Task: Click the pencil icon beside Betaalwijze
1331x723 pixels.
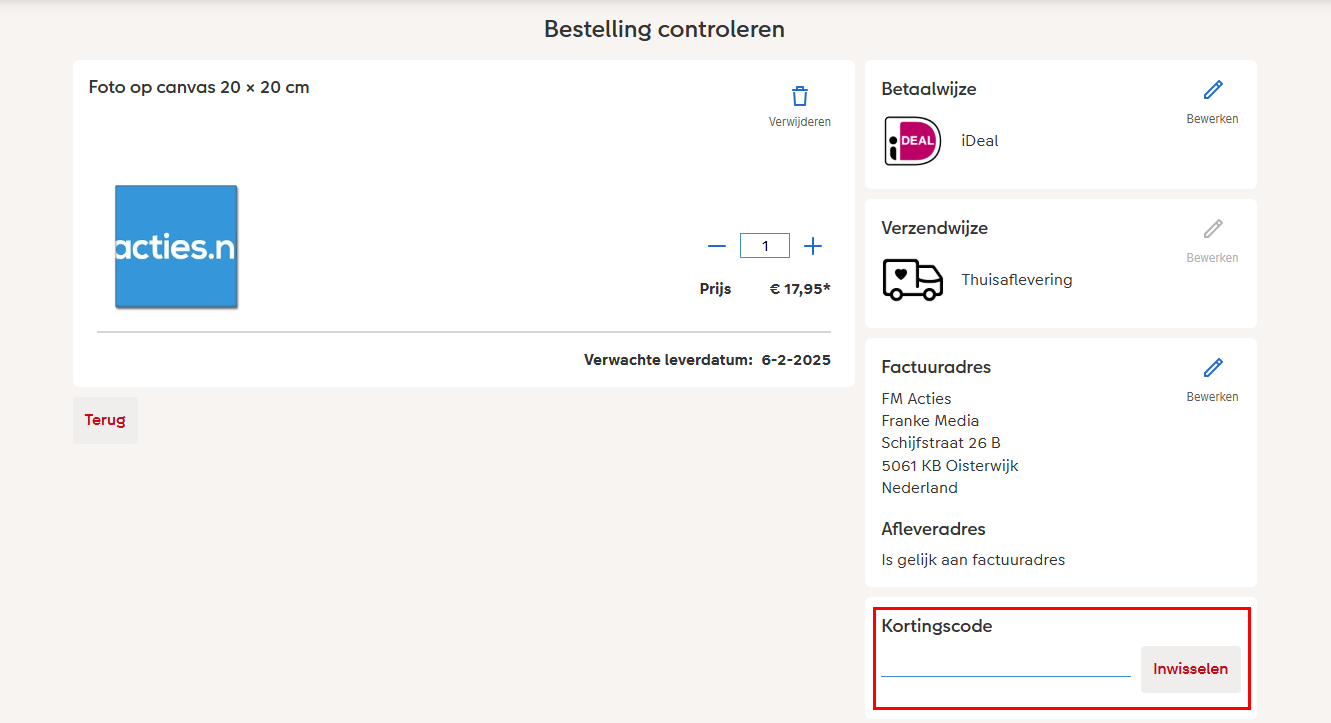Action: (x=1212, y=89)
